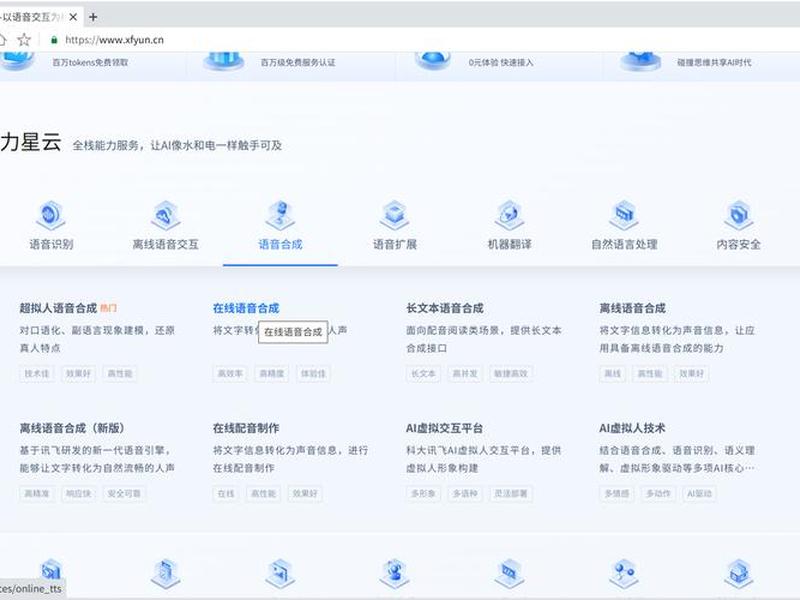
Task: Select the 内容安全 category icon
Action: [739, 215]
